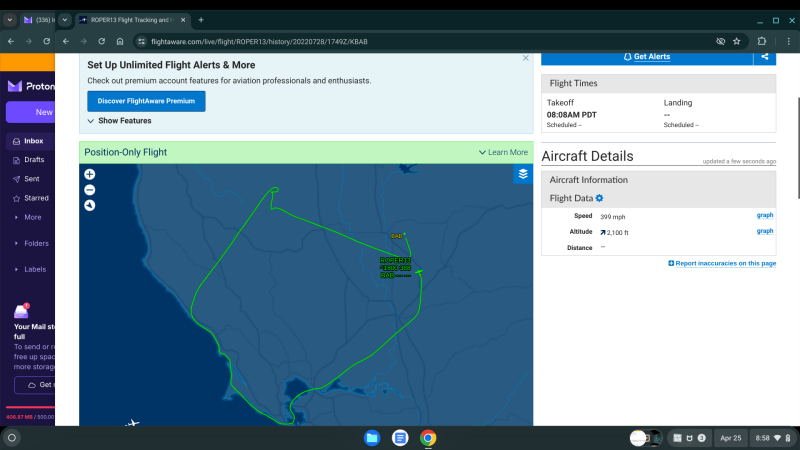Image resolution: width=800 pixels, height=450 pixels.
Task: Open Google Docs from the shelf
Action: pos(400,438)
